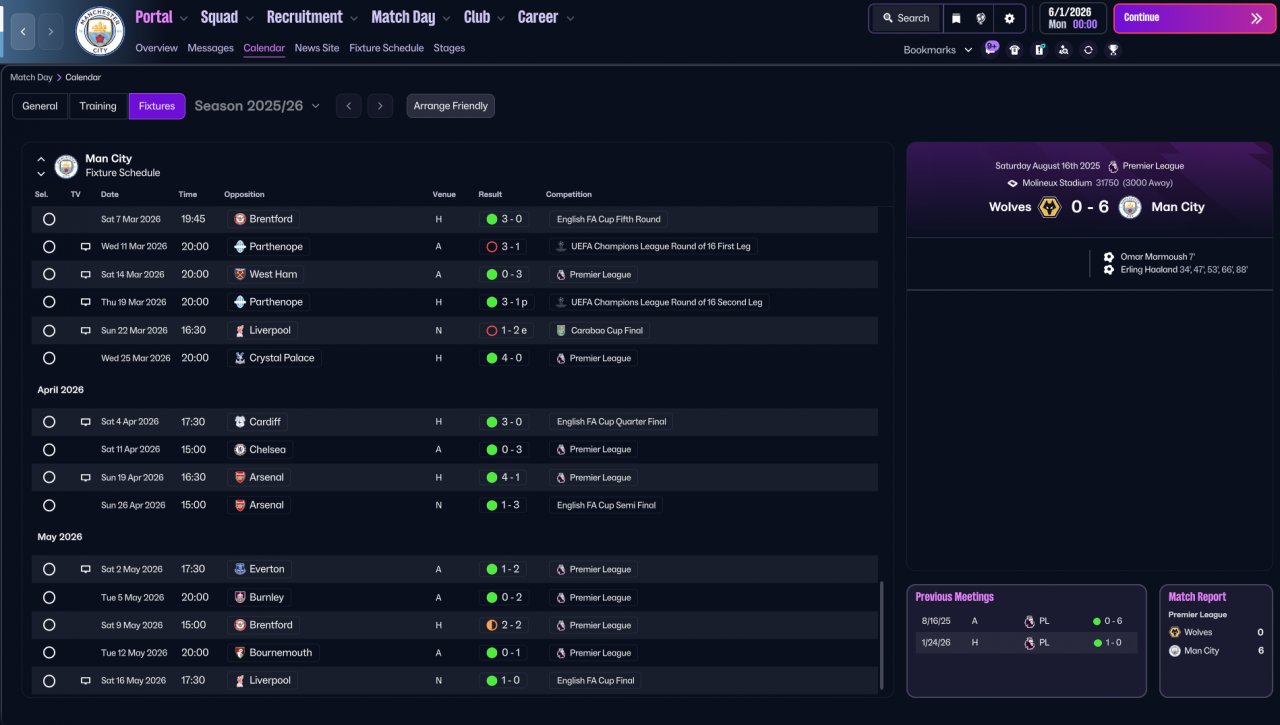Switch to the Messages tab
This screenshot has width=1280, height=725.
tap(210, 48)
